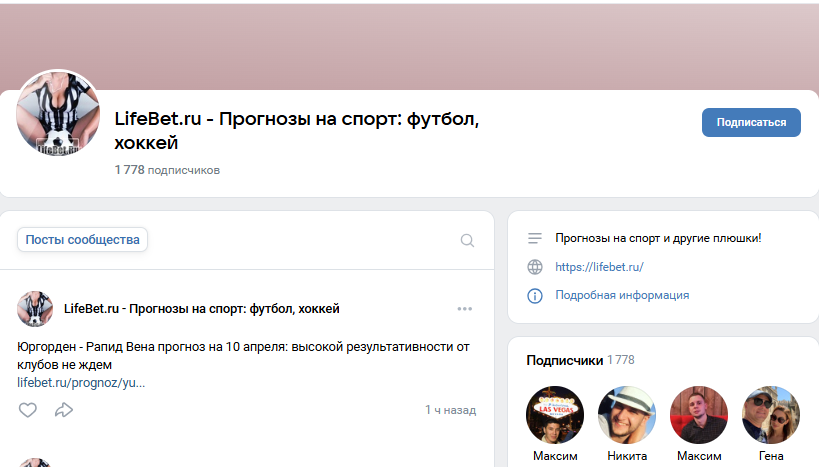Open the https://lifebet.ru/ website link
819x467 pixels.
click(x=599, y=267)
